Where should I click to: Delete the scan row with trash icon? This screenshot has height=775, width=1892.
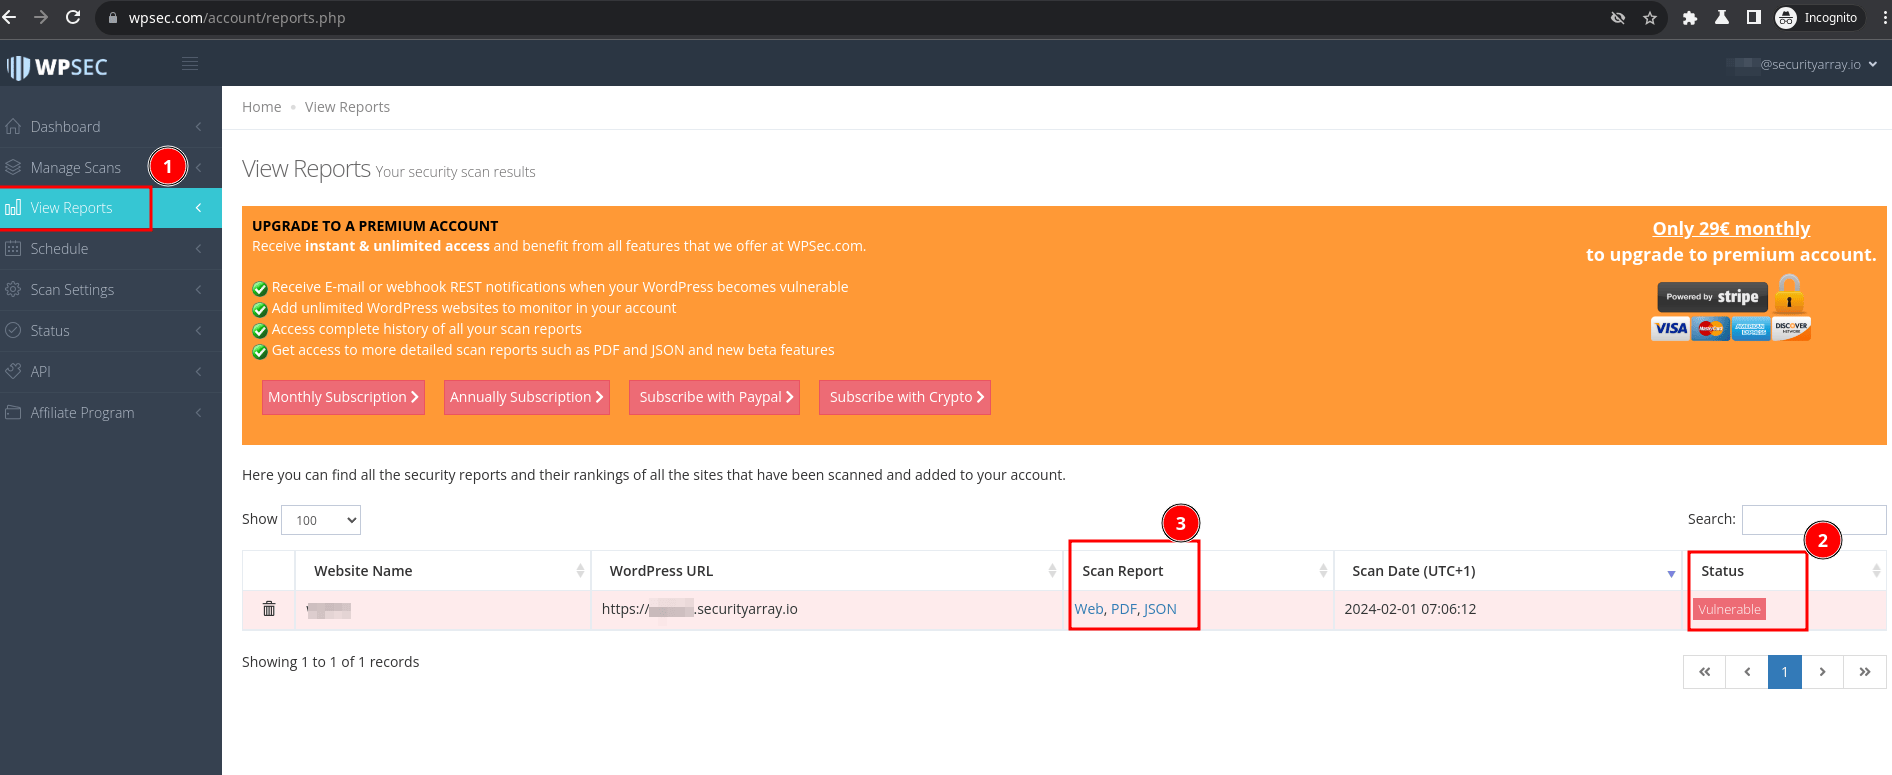(269, 608)
